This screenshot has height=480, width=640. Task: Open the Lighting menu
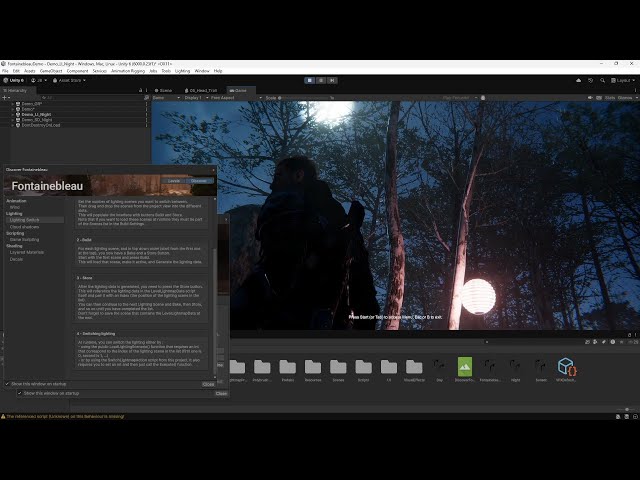click(x=182, y=71)
